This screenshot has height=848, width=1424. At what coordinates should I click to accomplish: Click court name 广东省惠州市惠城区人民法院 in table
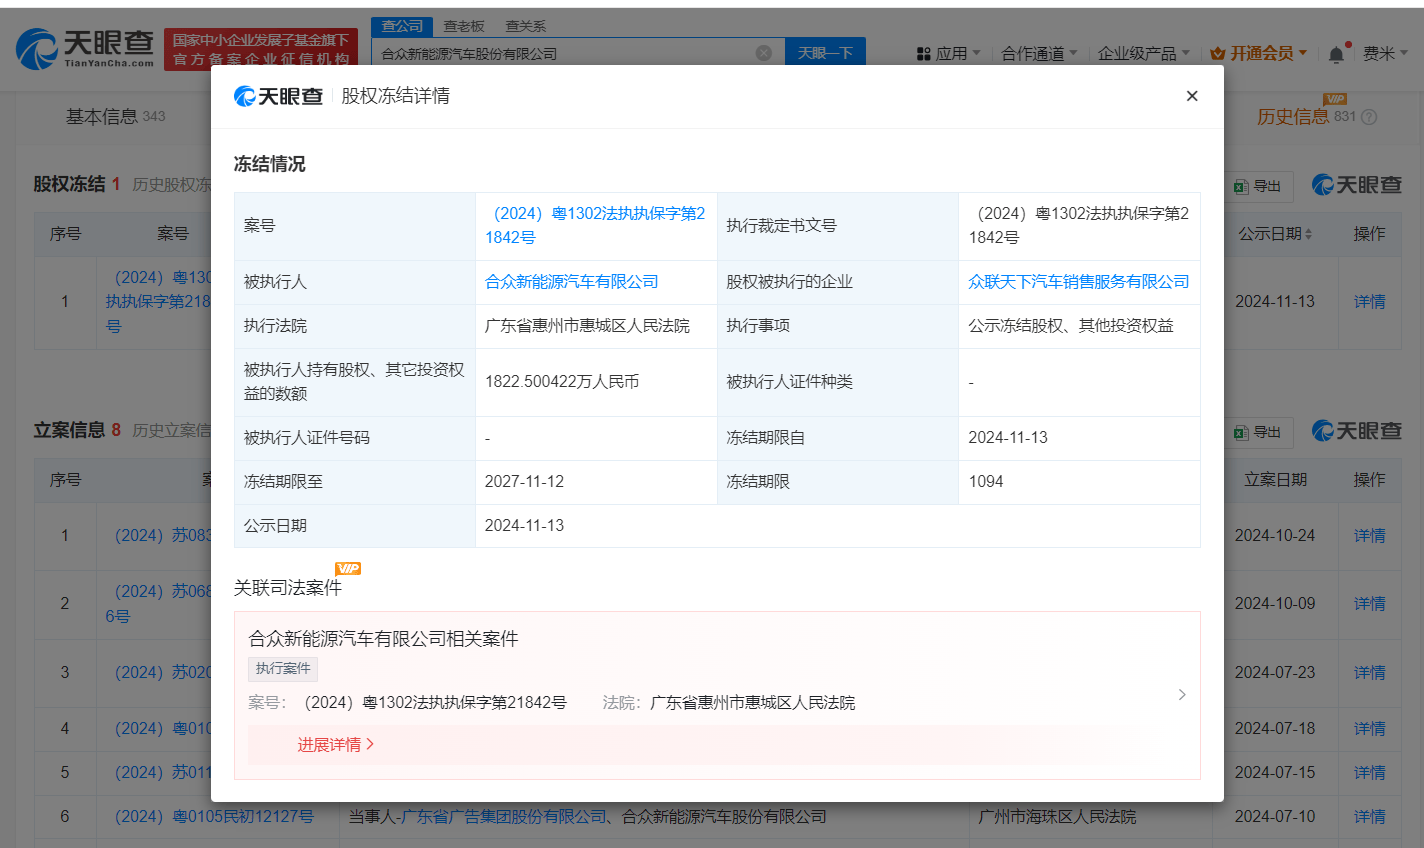pos(587,326)
